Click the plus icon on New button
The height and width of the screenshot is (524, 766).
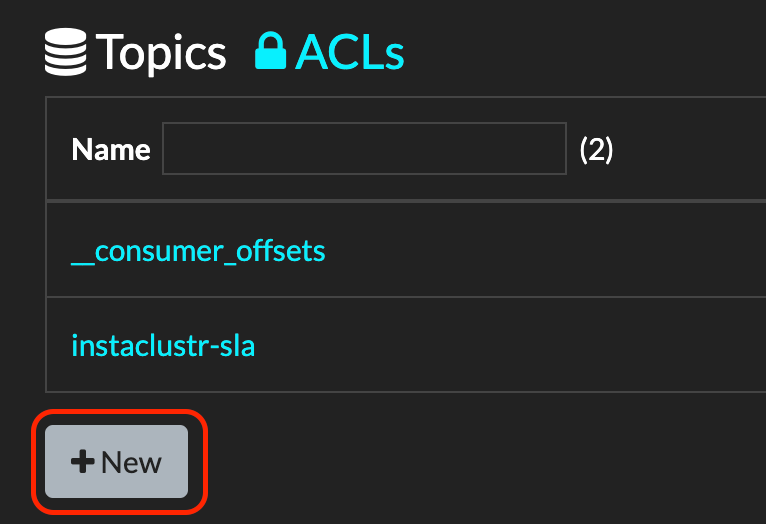tap(83, 461)
